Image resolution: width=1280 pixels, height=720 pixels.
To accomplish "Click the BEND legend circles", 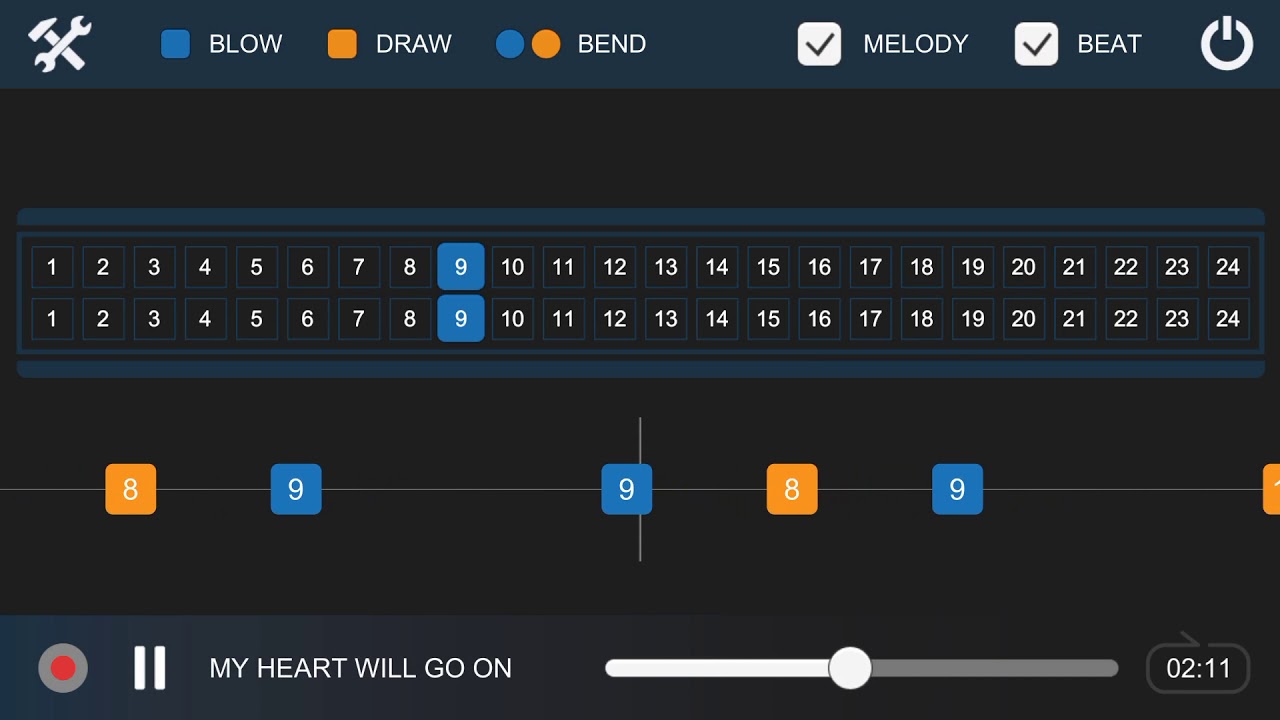I will click(528, 44).
